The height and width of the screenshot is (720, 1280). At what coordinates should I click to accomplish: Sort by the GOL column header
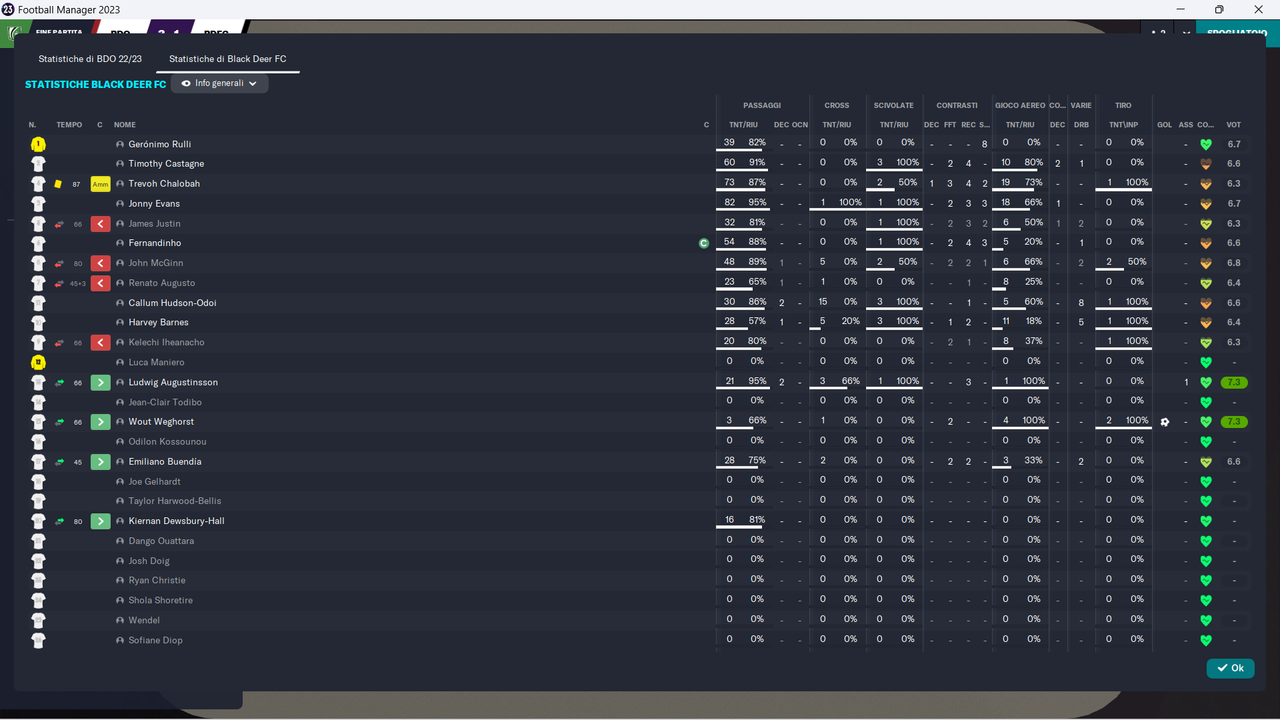pos(1164,125)
